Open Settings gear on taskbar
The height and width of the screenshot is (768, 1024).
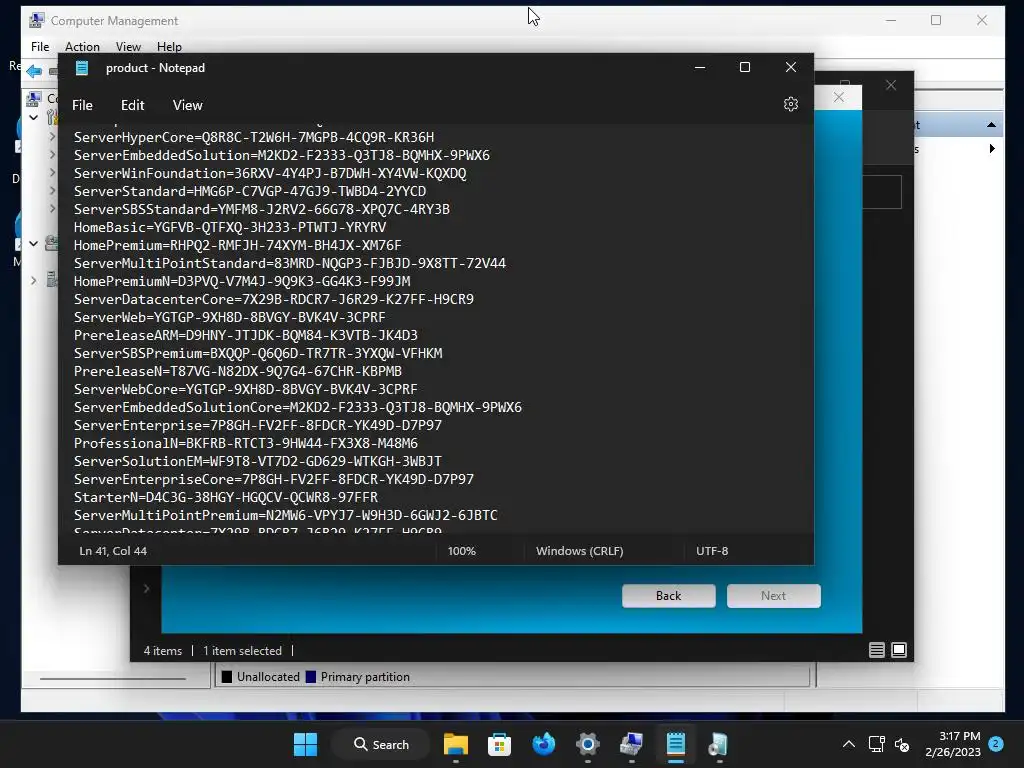point(588,744)
